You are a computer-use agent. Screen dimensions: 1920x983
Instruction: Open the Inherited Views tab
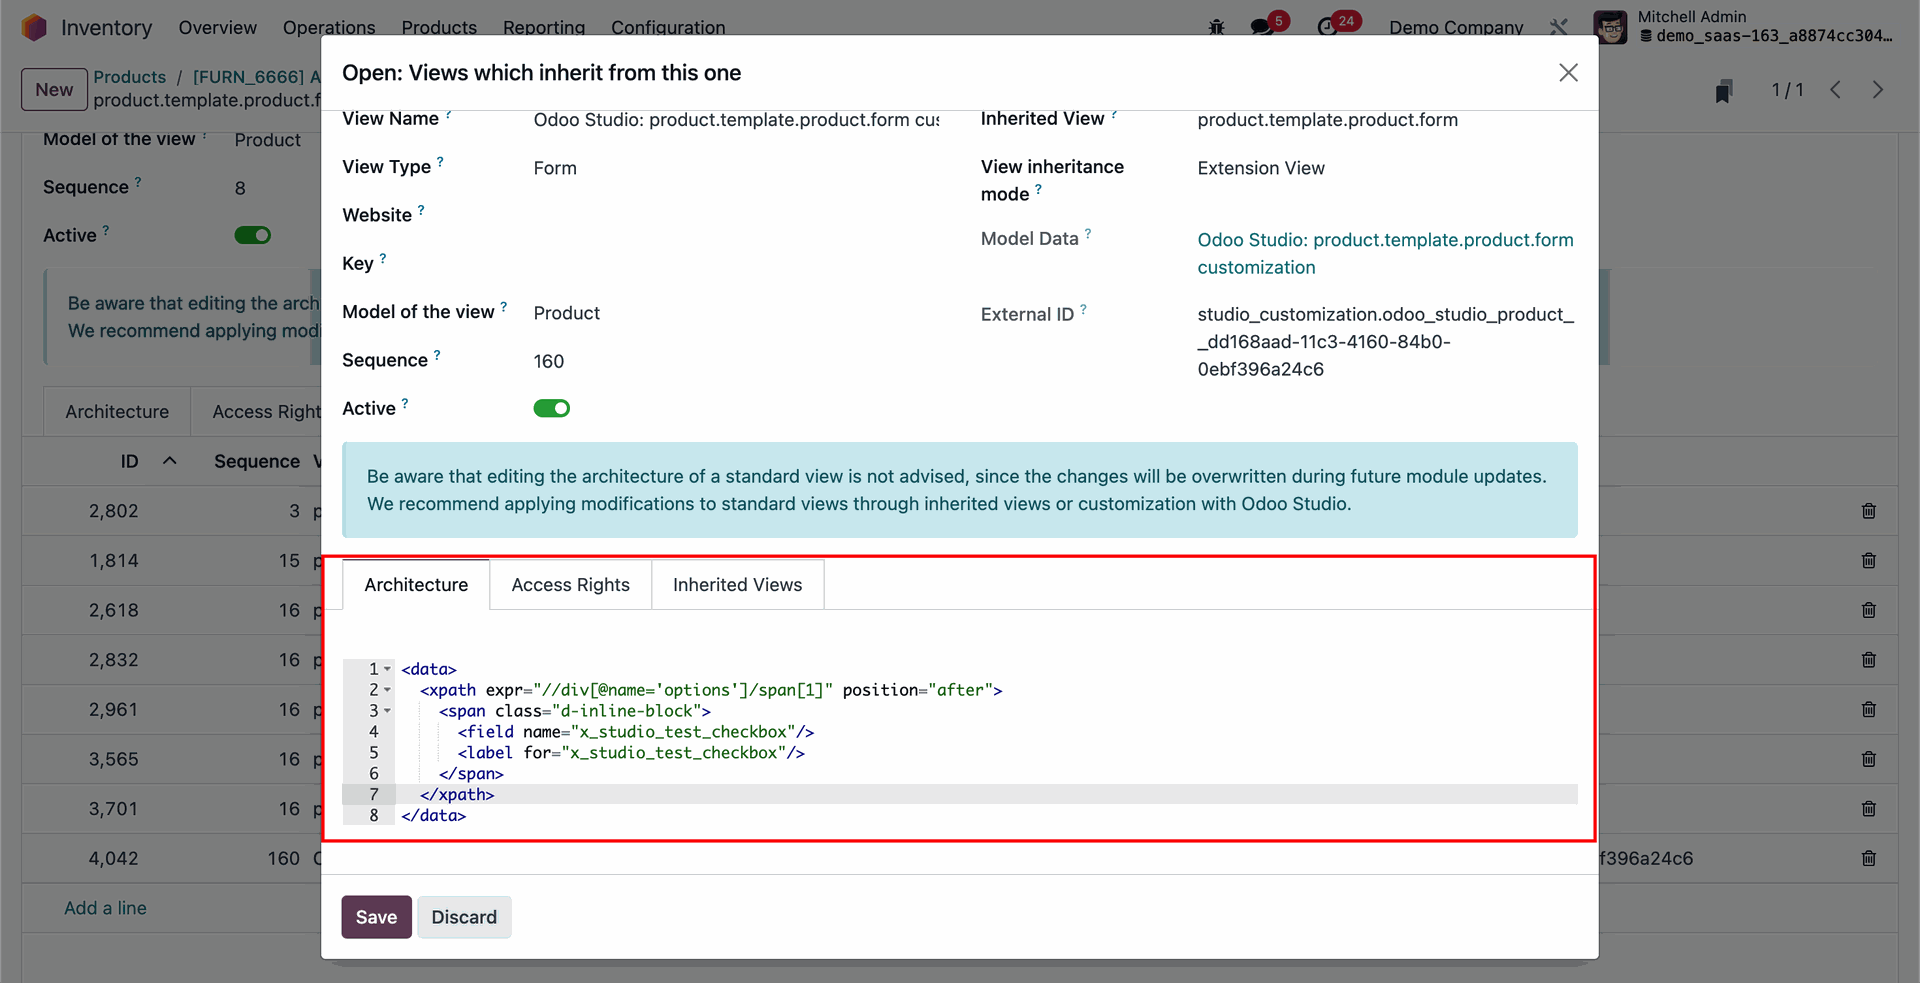coord(737,585)
